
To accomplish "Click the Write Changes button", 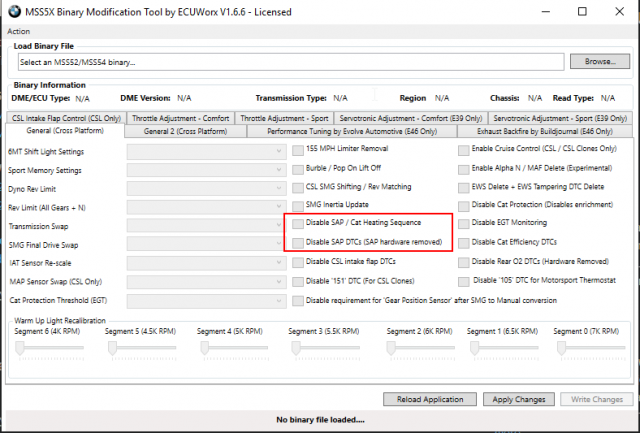I will tap(597, 399).
